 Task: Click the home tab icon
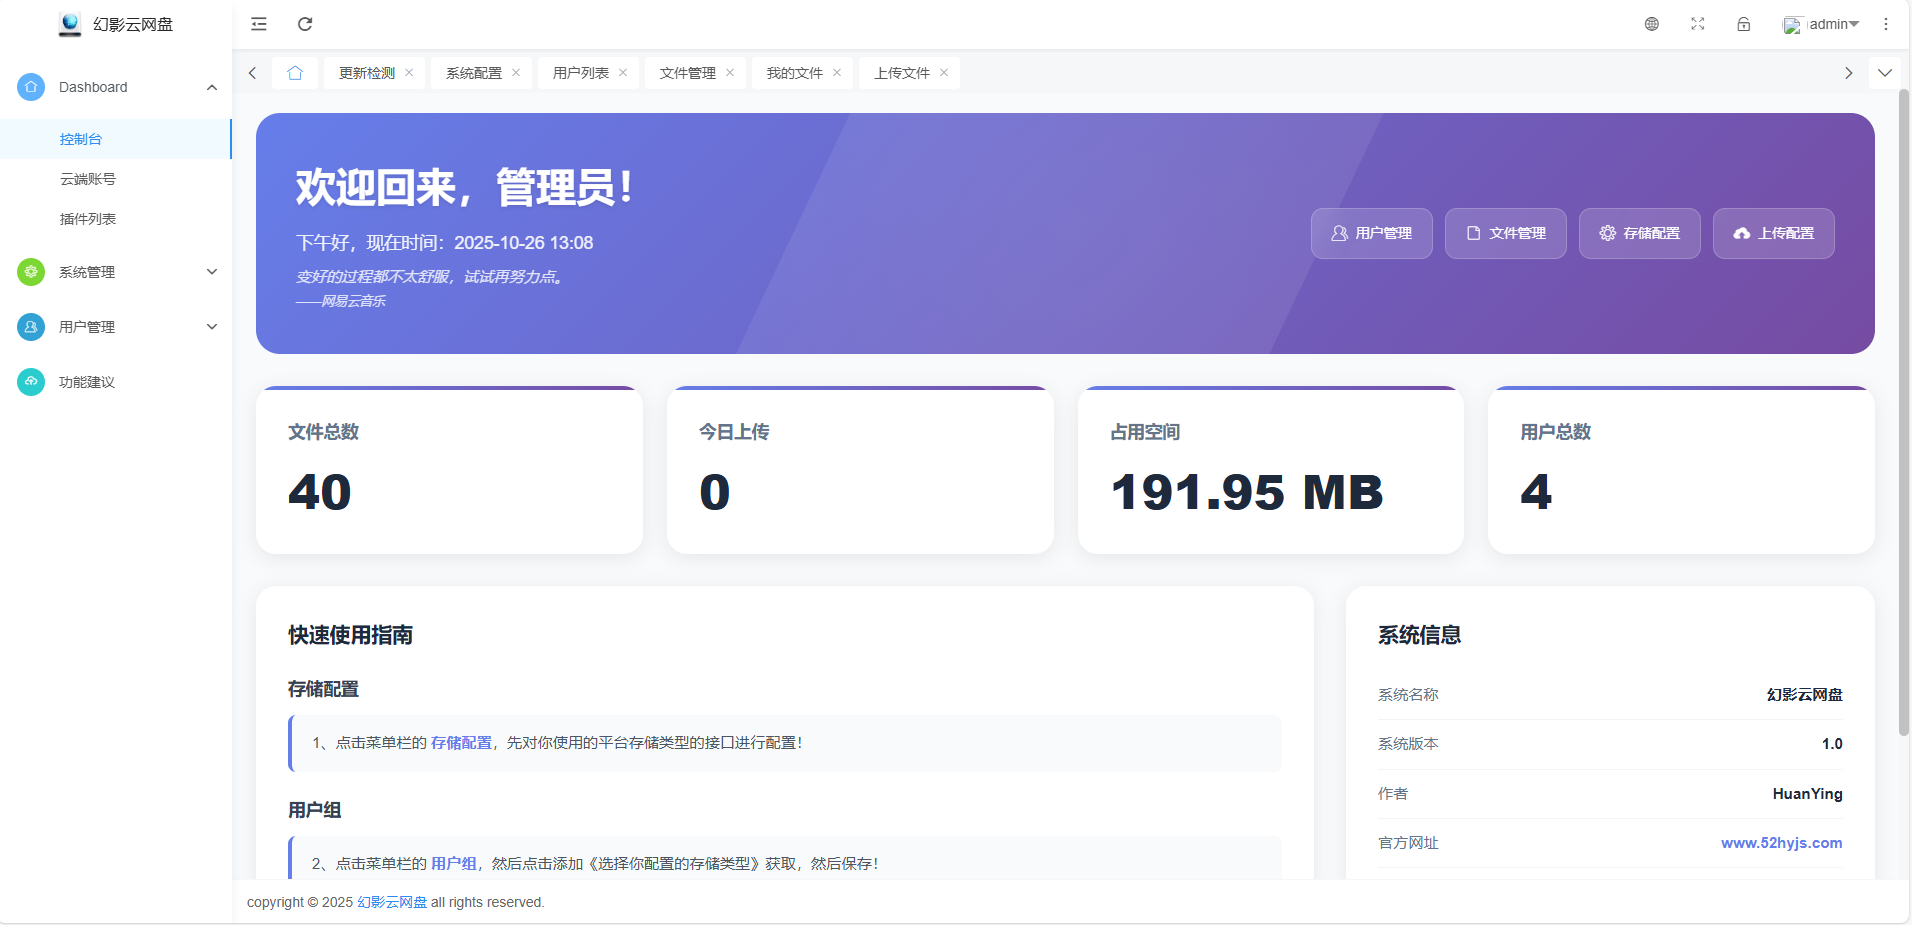coord(295,72)
